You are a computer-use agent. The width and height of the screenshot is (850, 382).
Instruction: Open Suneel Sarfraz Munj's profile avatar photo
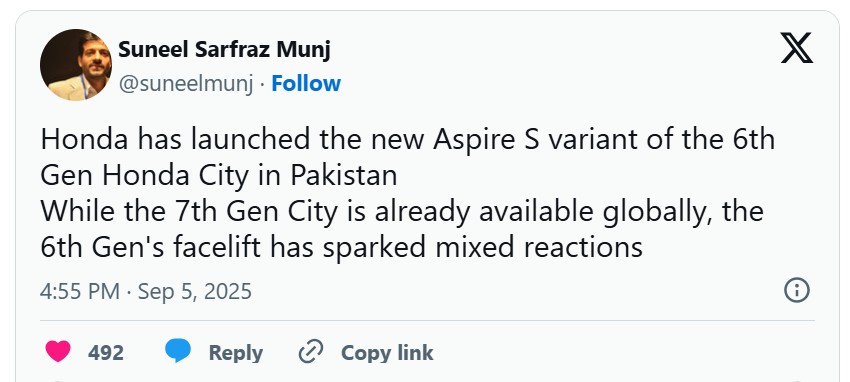point(76,65)
